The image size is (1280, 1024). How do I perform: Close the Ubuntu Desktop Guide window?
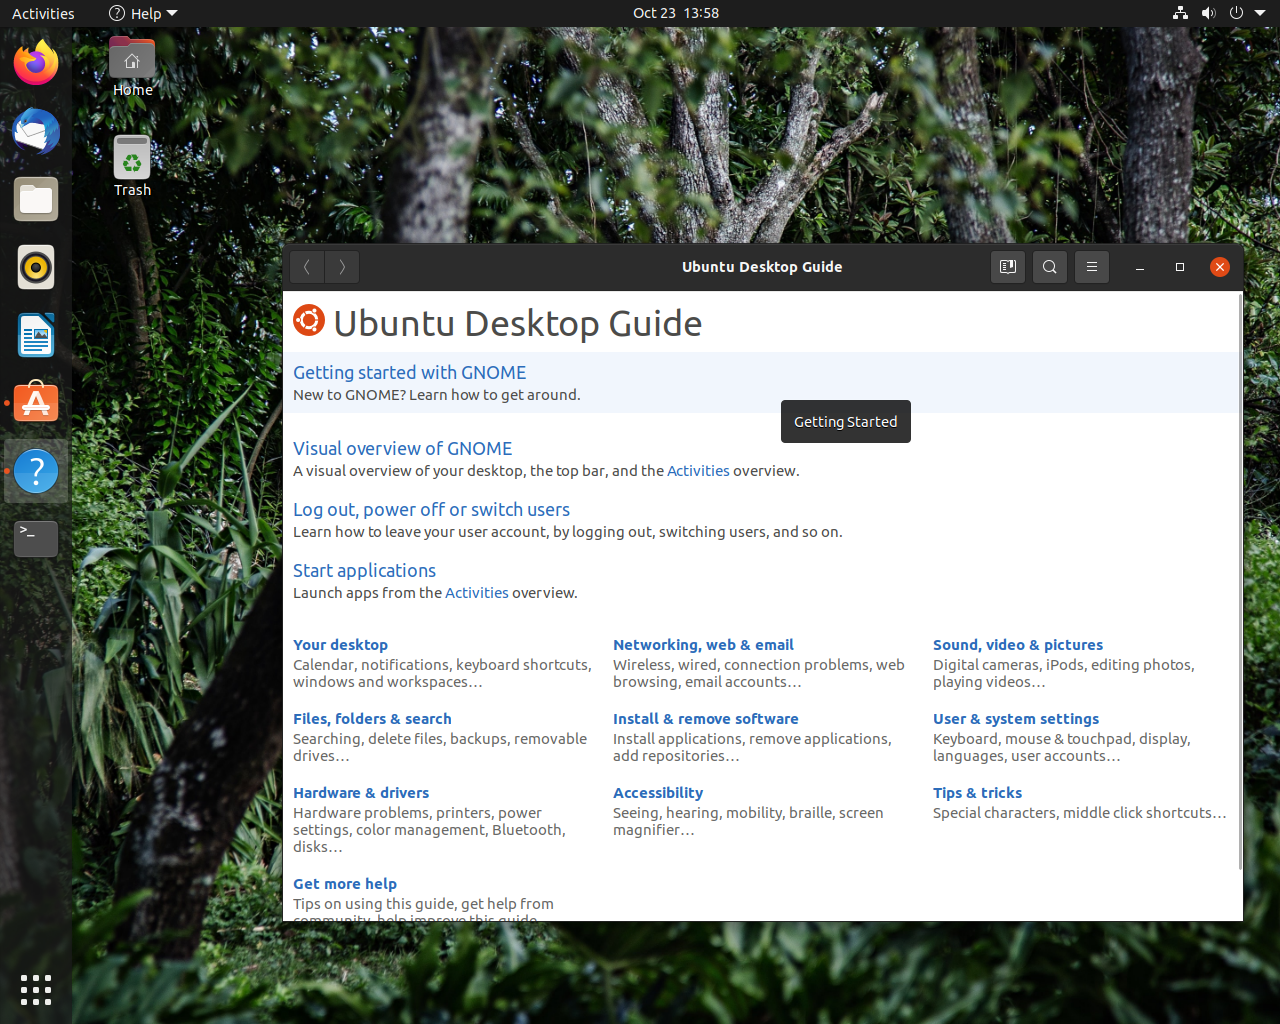point(1220,267)
